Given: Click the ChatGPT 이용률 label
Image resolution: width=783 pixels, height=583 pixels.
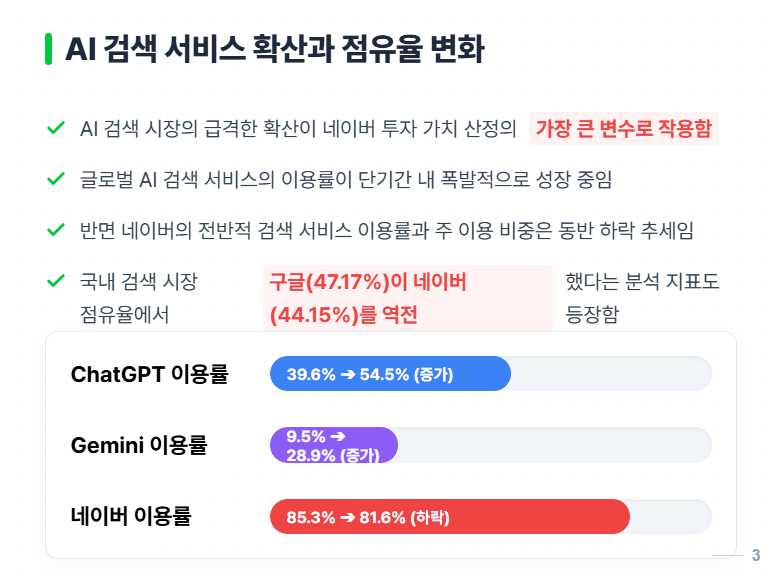Looking at the screenshot, I should (x=149, y=374).
